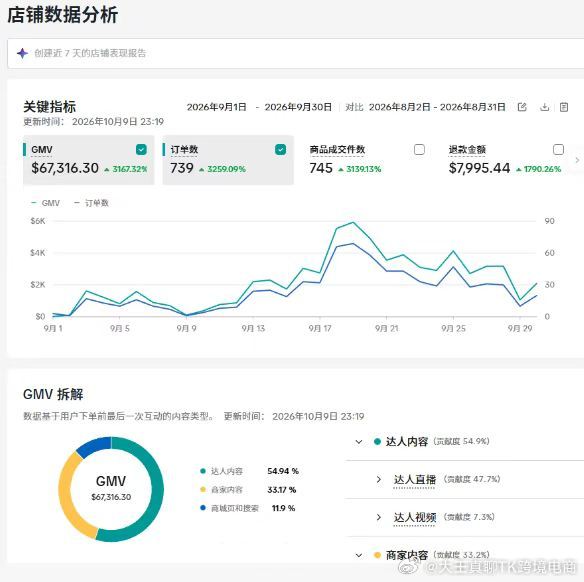Click blue 商城页和搜索 segment of donut chart
Image resolution: width=584 pixels, height=582 pixels.
tap(95, 445)
